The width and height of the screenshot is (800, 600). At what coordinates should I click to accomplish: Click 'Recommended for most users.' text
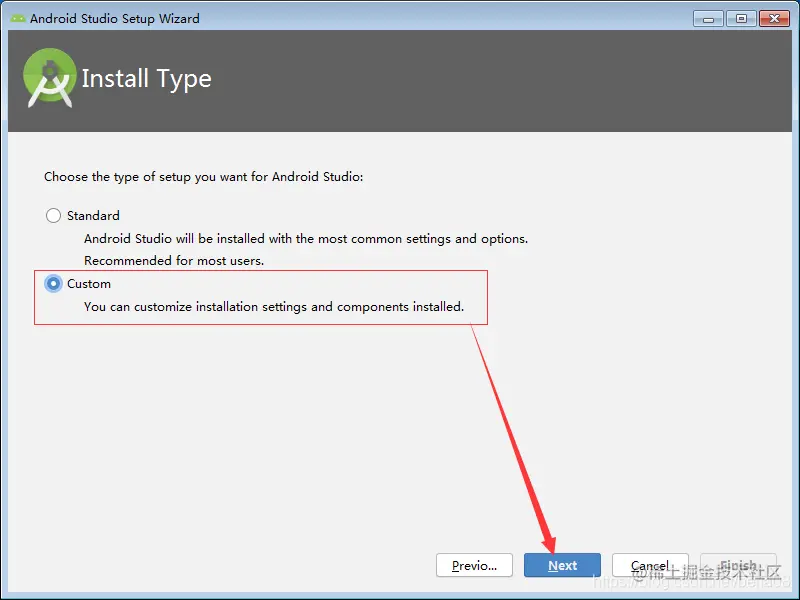pos(174,261)
